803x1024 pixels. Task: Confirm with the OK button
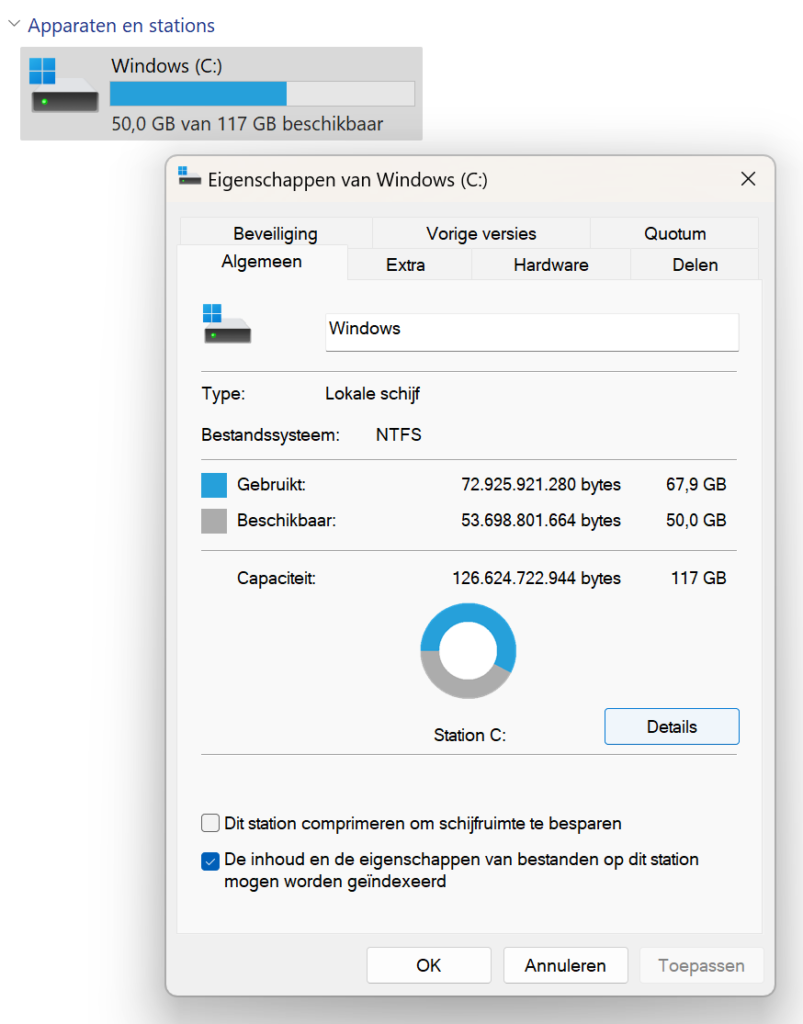pos(429,965)
